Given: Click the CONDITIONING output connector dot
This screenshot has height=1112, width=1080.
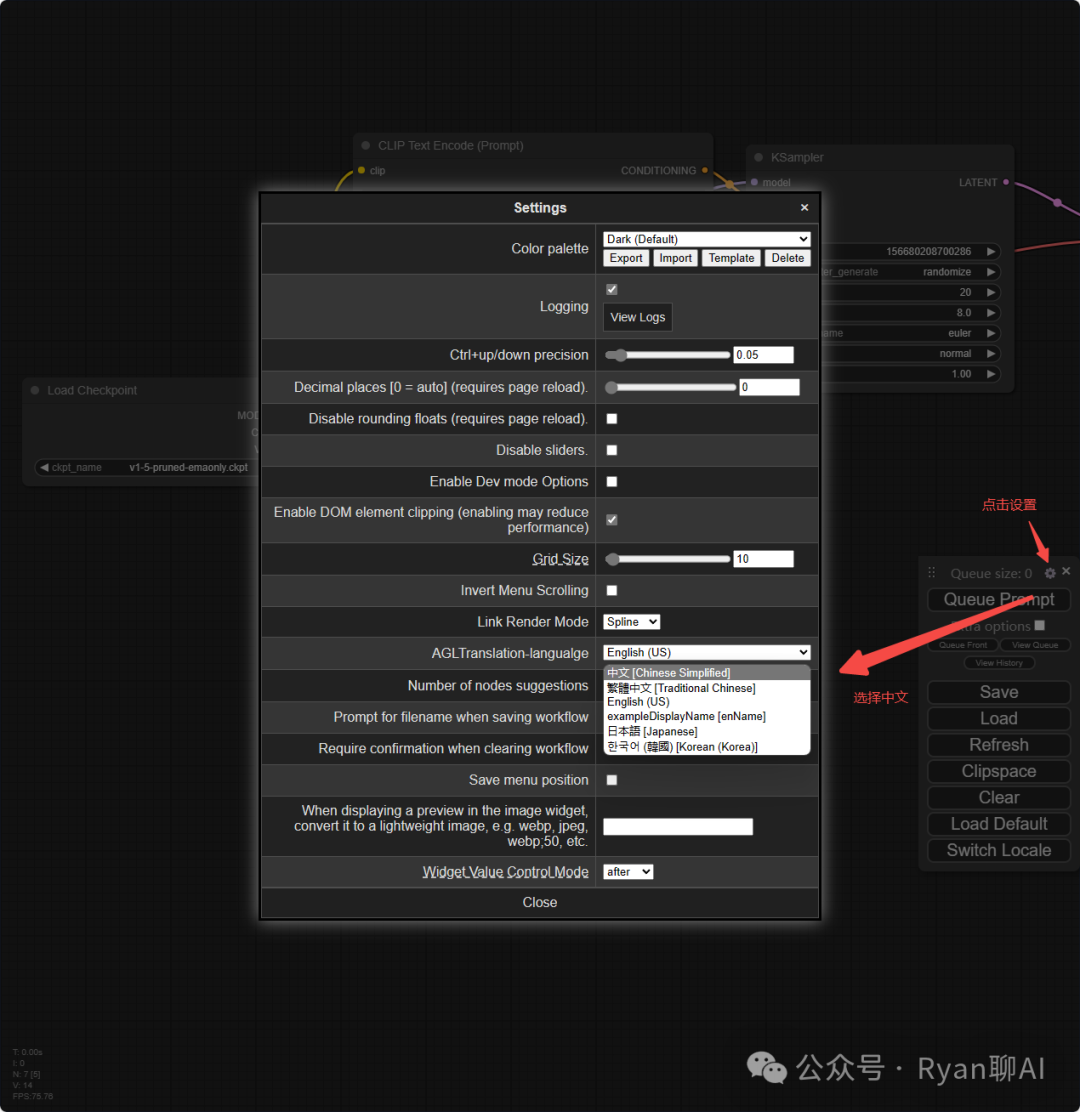Looking at the screenshot, I should click(704, 170).
